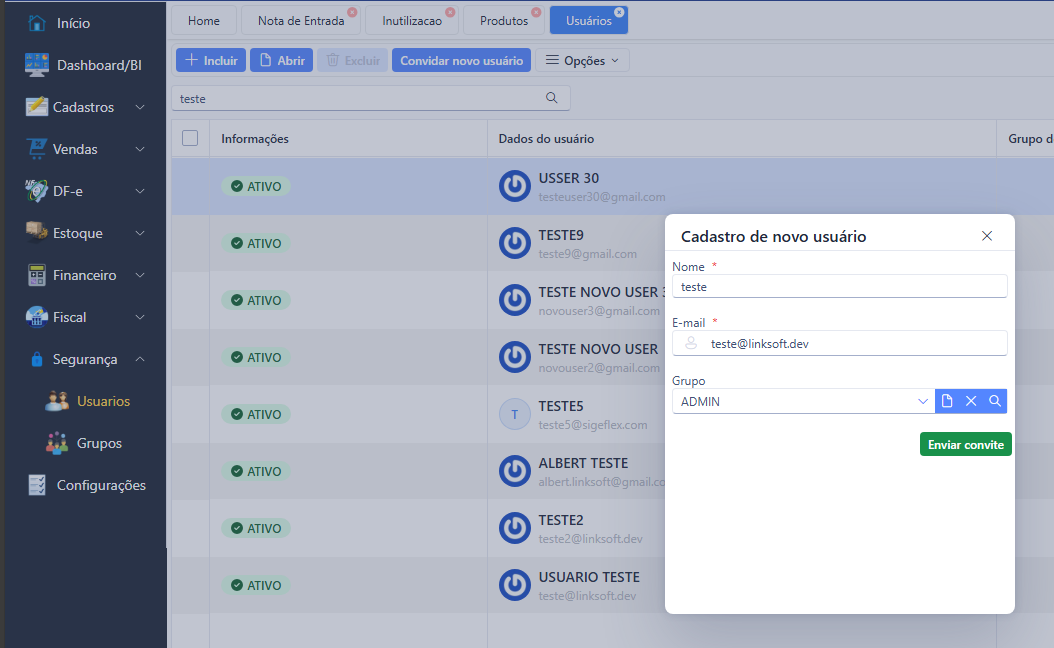Click the search magnifier in the Grupo field
1054x648 pixels.
click(995, 401)
